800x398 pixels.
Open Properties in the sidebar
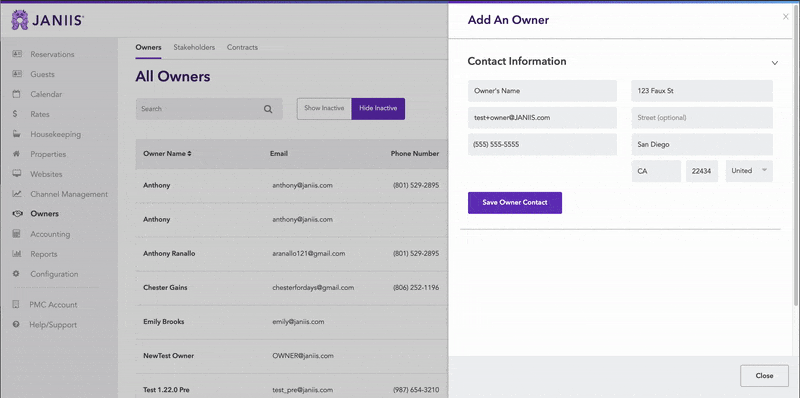point(48,154)
